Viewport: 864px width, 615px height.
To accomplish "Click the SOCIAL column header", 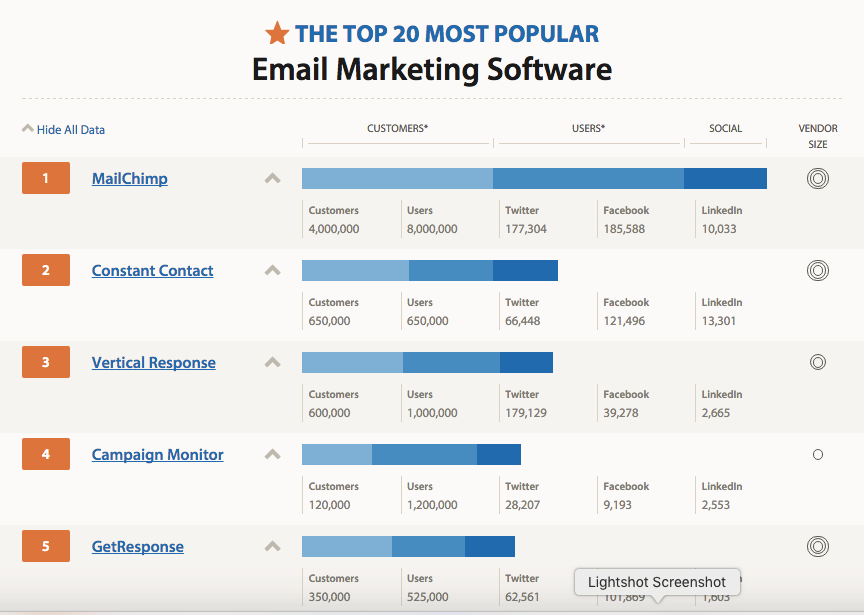I will 725,128.
